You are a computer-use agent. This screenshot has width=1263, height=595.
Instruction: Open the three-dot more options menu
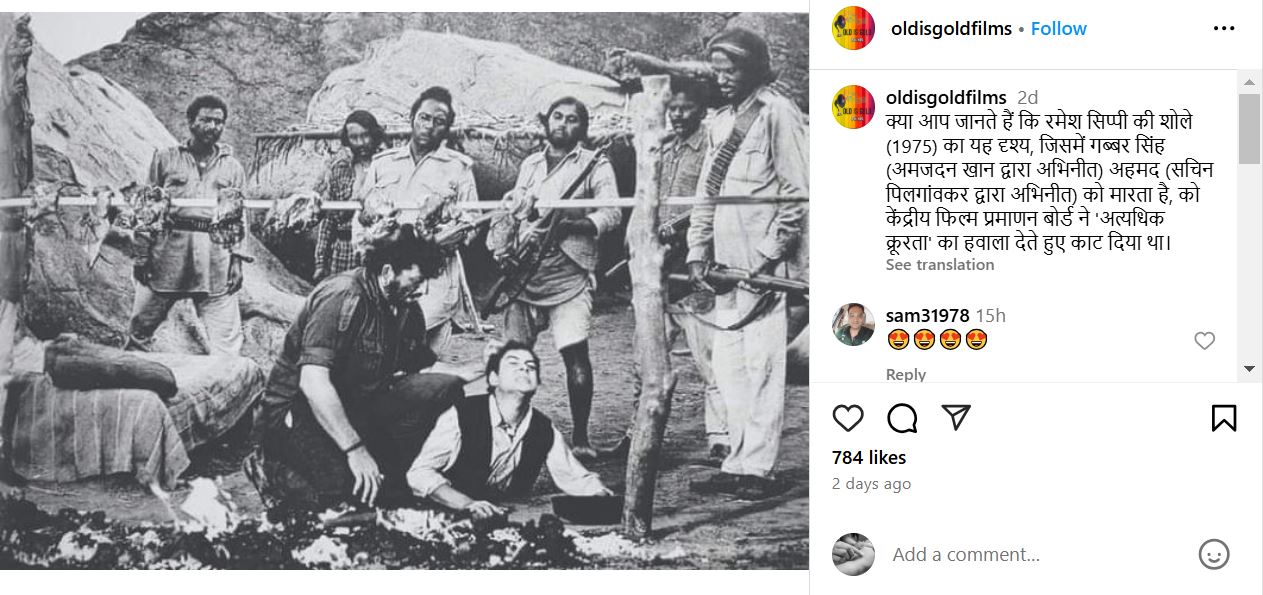(1224, 29)
